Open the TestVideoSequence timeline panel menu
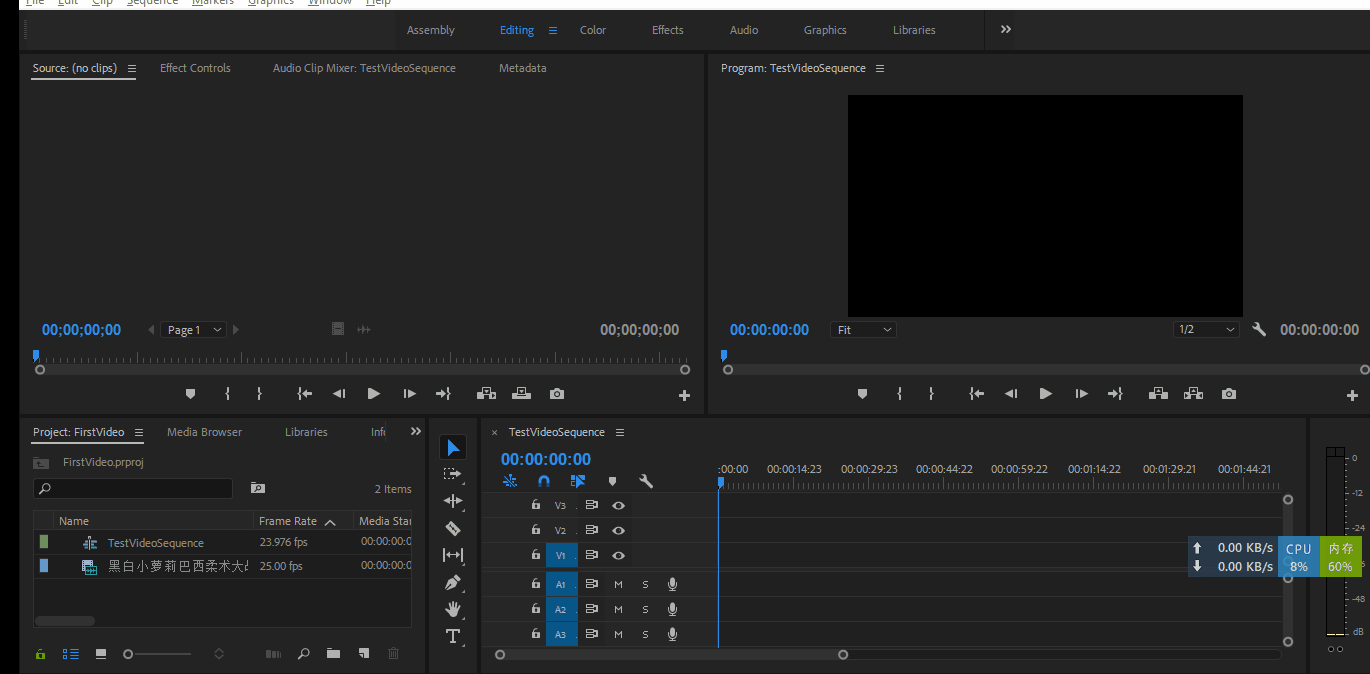The image size is (1370, 674). 620,433
